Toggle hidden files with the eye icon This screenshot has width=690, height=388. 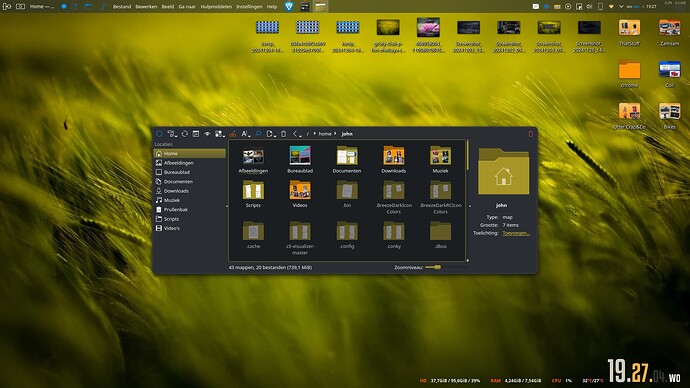click(207, 134)
